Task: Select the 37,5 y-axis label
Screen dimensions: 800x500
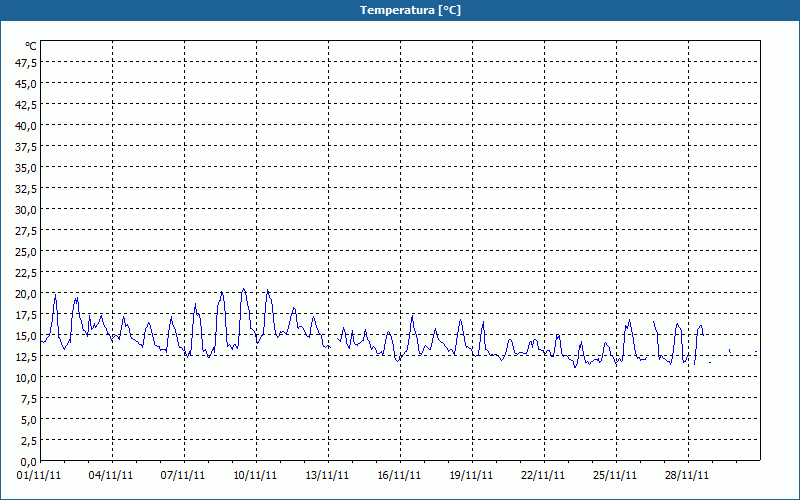Action: (x=27, y=146)
